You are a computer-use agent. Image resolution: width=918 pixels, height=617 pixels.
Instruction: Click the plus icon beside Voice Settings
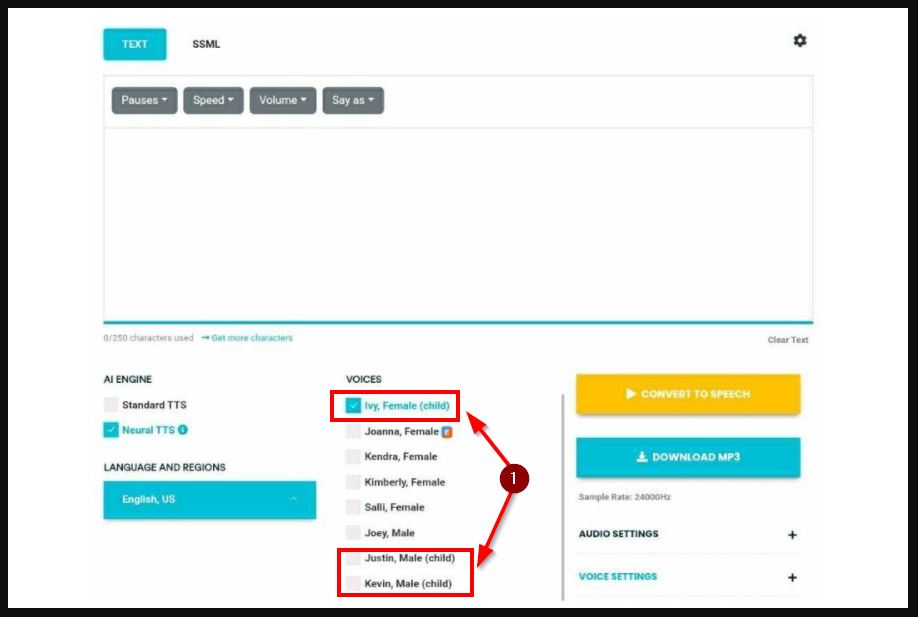pyautogui.click(x=792, y=577)
